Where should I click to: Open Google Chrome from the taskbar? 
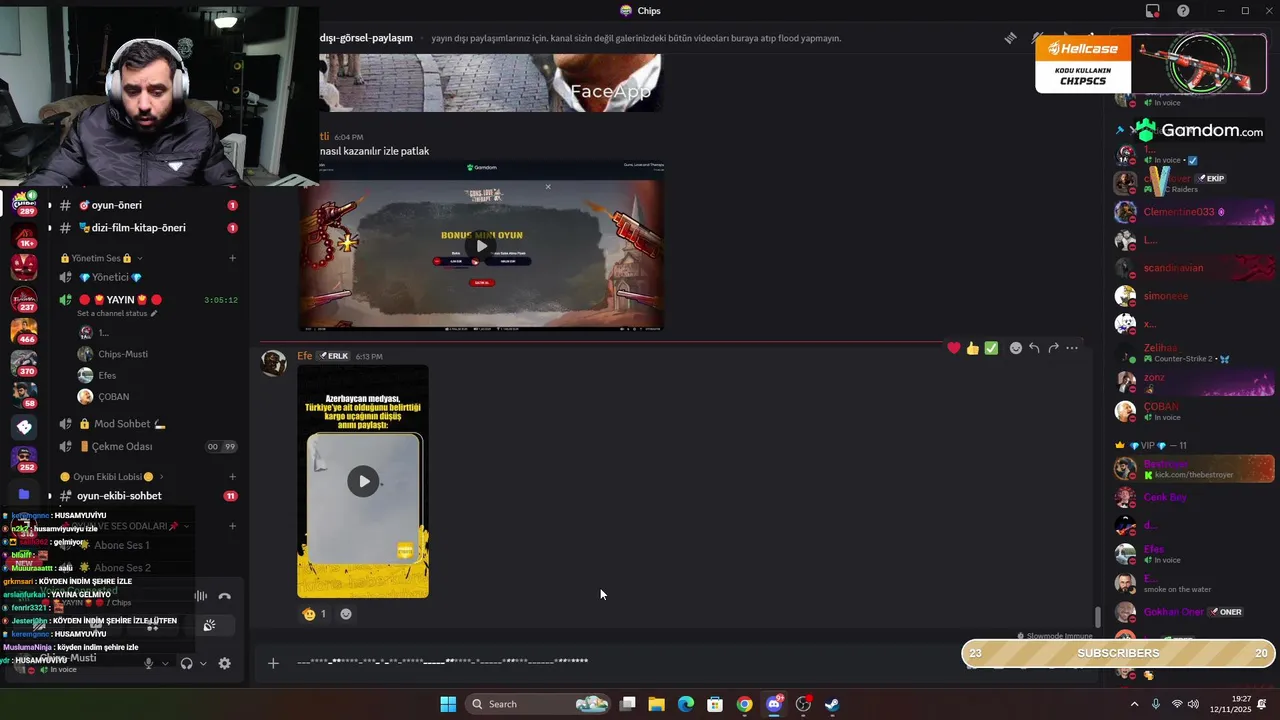point(744,704)
